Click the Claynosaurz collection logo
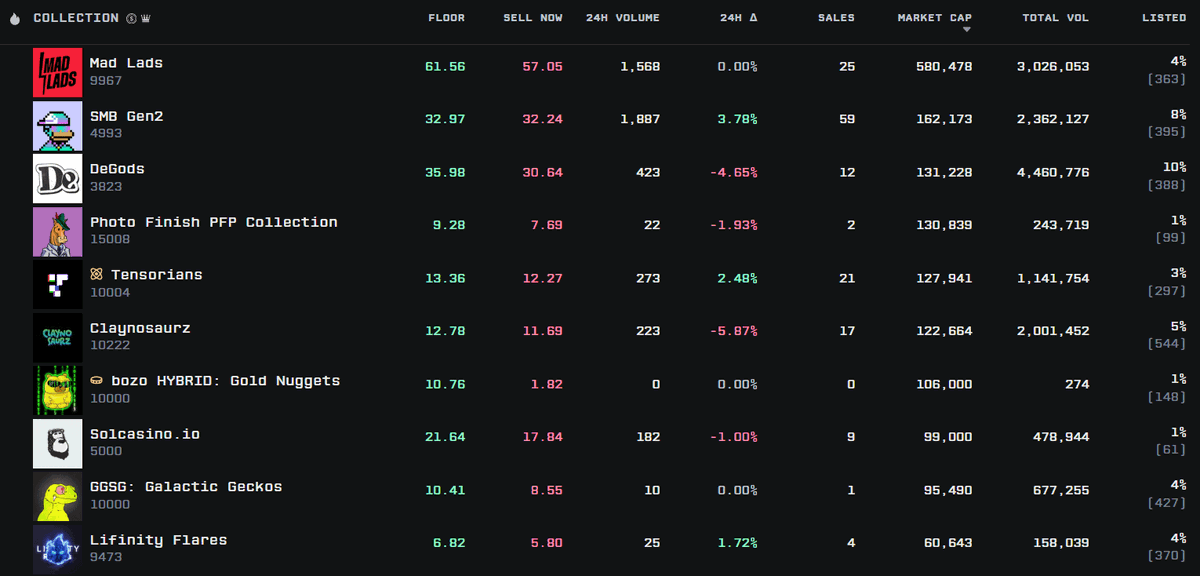The height and width of the screenshot is (576, 1200). click(57, 337)
